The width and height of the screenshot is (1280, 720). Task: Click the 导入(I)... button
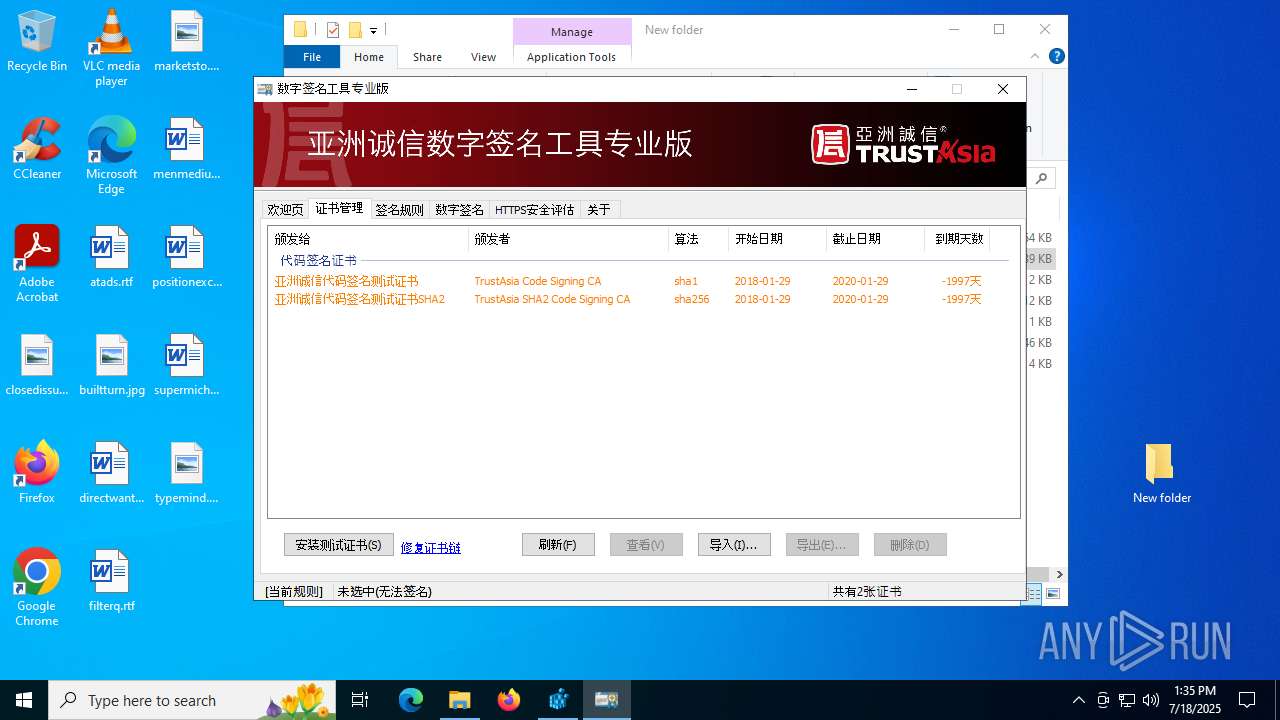(x=734, y=545)
